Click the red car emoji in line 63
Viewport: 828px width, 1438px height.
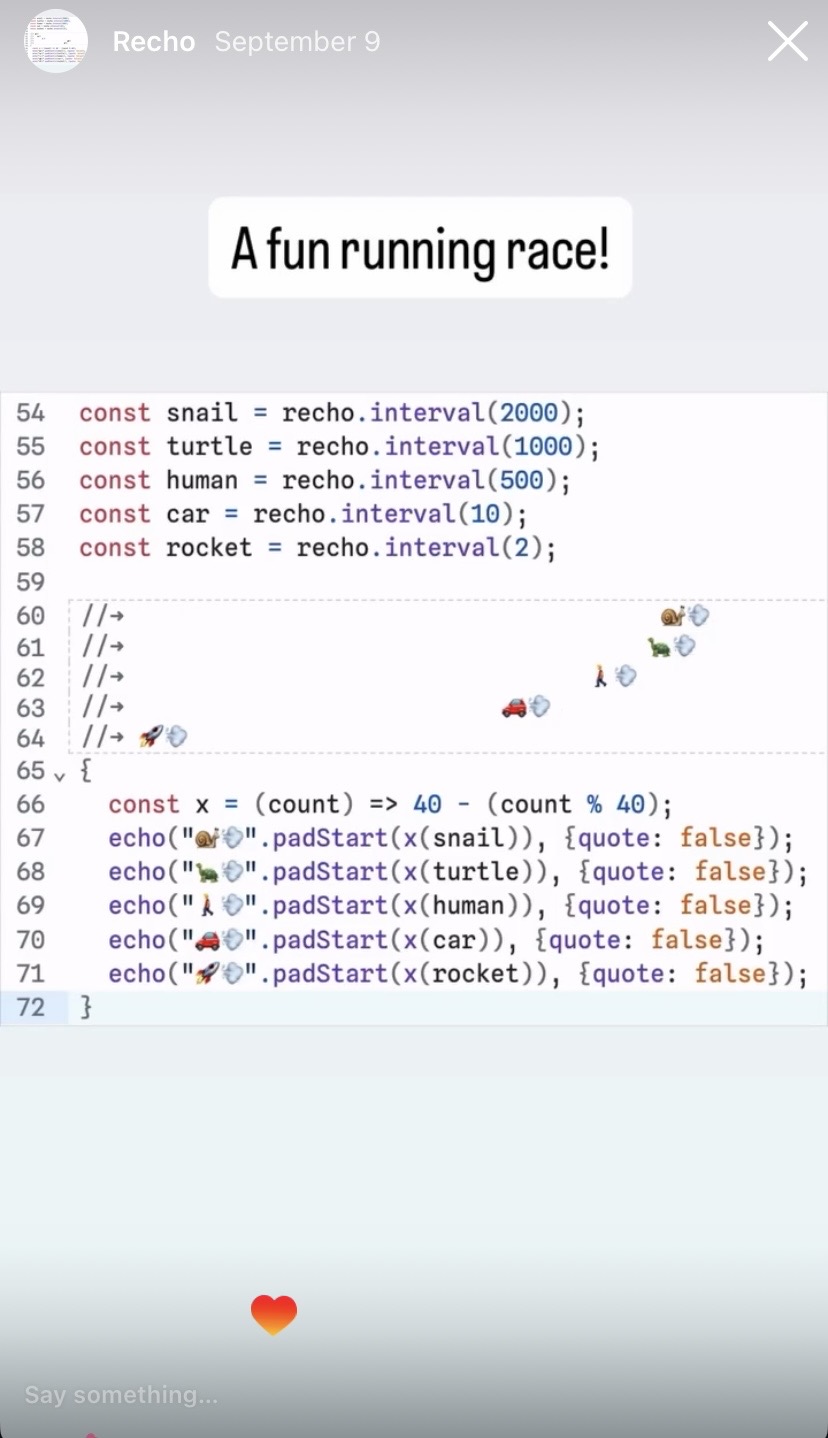click(514, 708)
